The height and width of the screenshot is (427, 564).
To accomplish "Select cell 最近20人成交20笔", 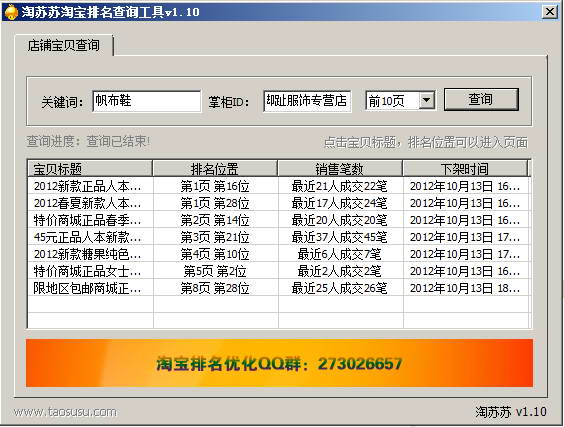I will point(339,220).
